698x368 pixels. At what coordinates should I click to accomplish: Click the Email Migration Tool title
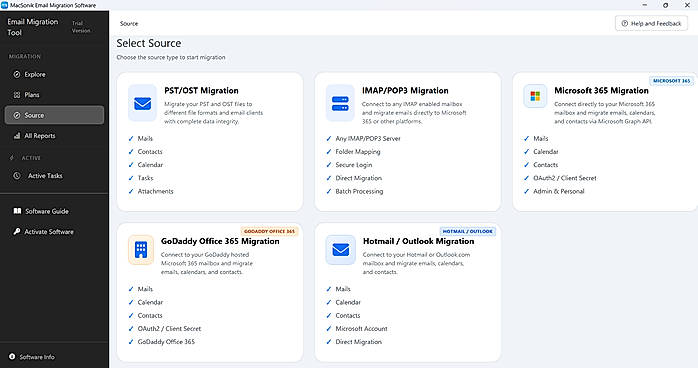(32, 27)
